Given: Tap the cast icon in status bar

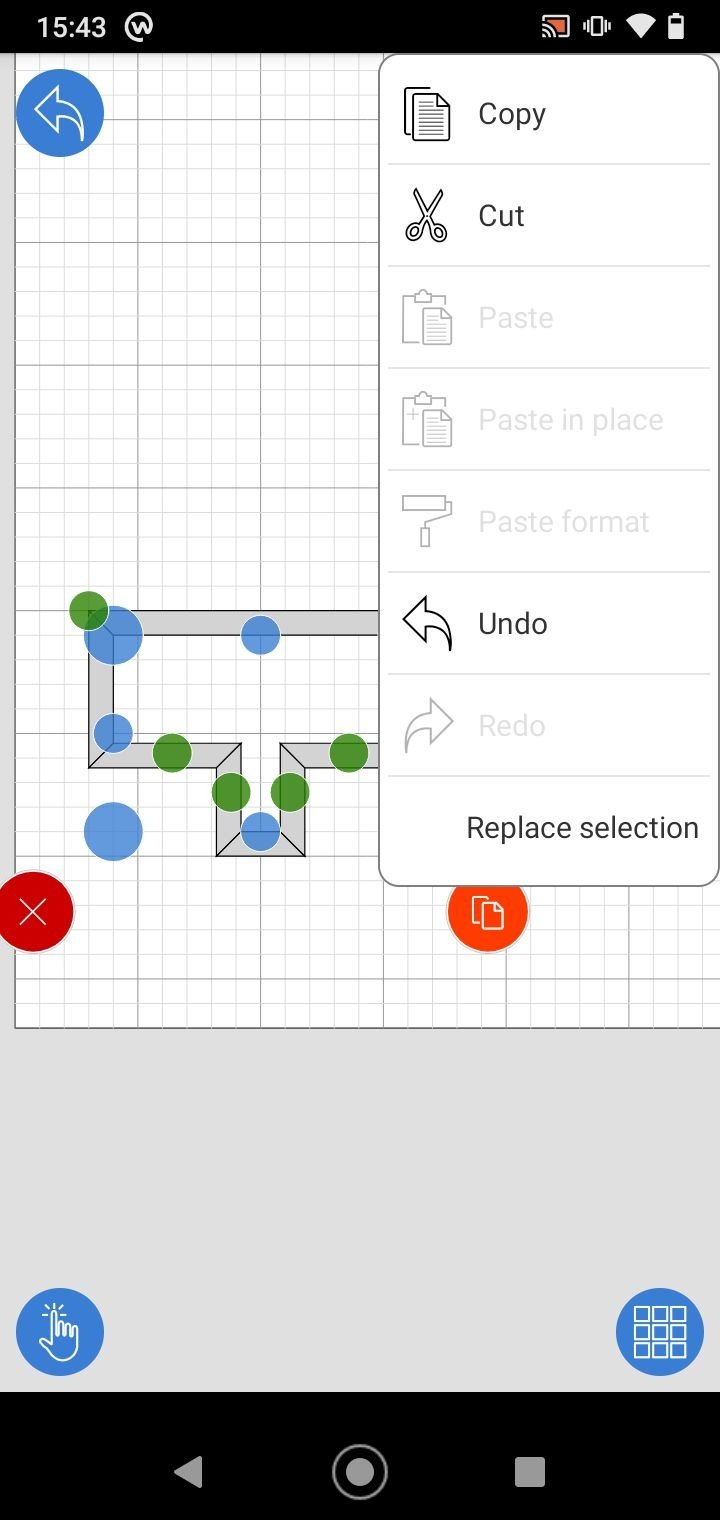Looking at the screenshot, I should (x=555, y=27).
